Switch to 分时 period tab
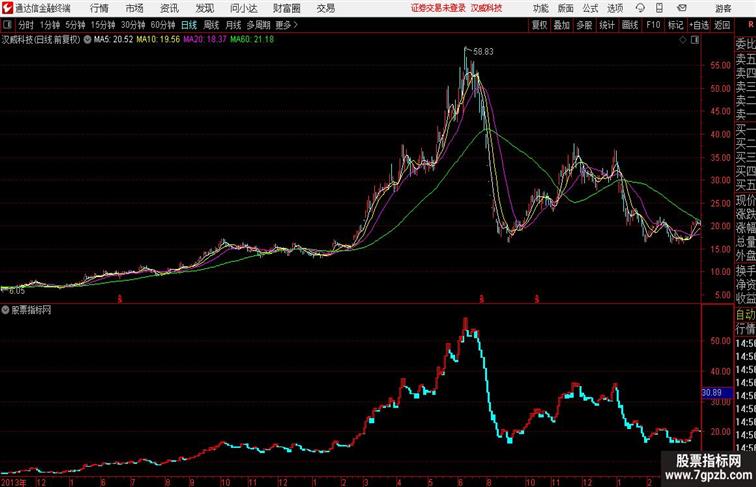This screenshot has height=487, width=756. pyautogui.click(x=26, y=25)
